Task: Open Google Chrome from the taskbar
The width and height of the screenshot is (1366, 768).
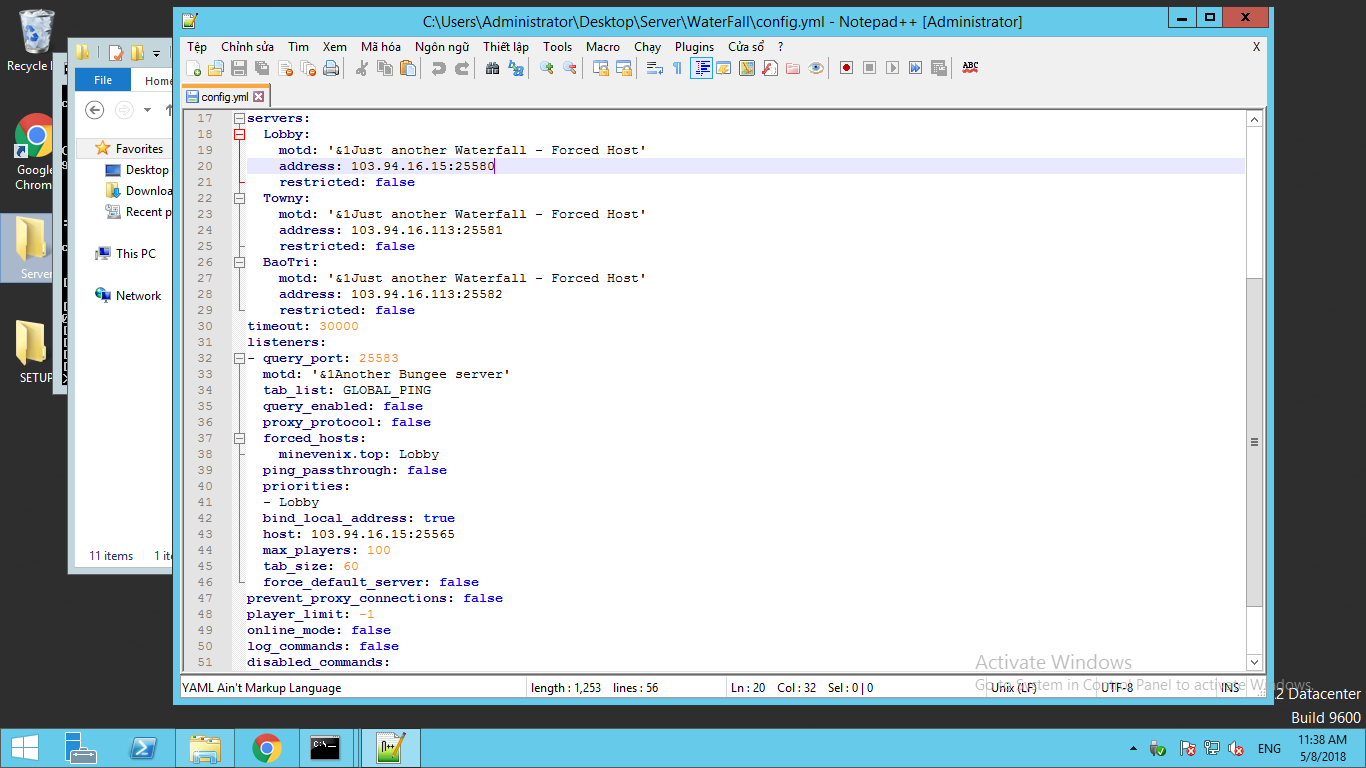Action: [x=266, y=748]
